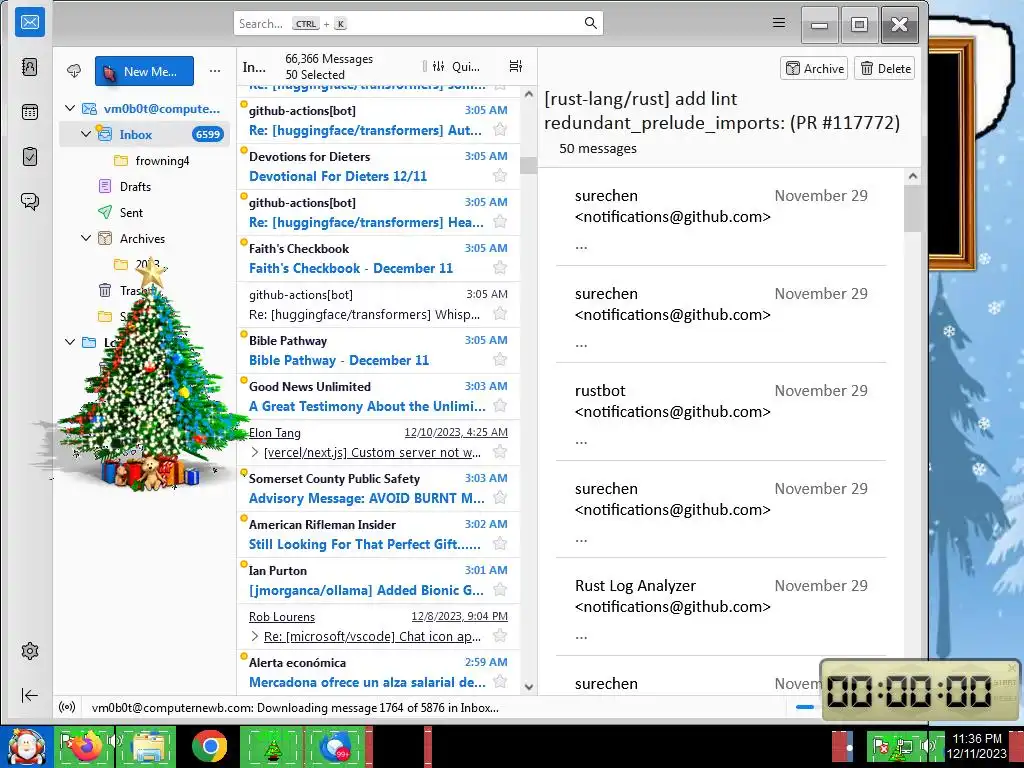This screenshot has height=768, width=1024.
Task: Click the Christmas tree taskbar icon
Action: point(272,747)
